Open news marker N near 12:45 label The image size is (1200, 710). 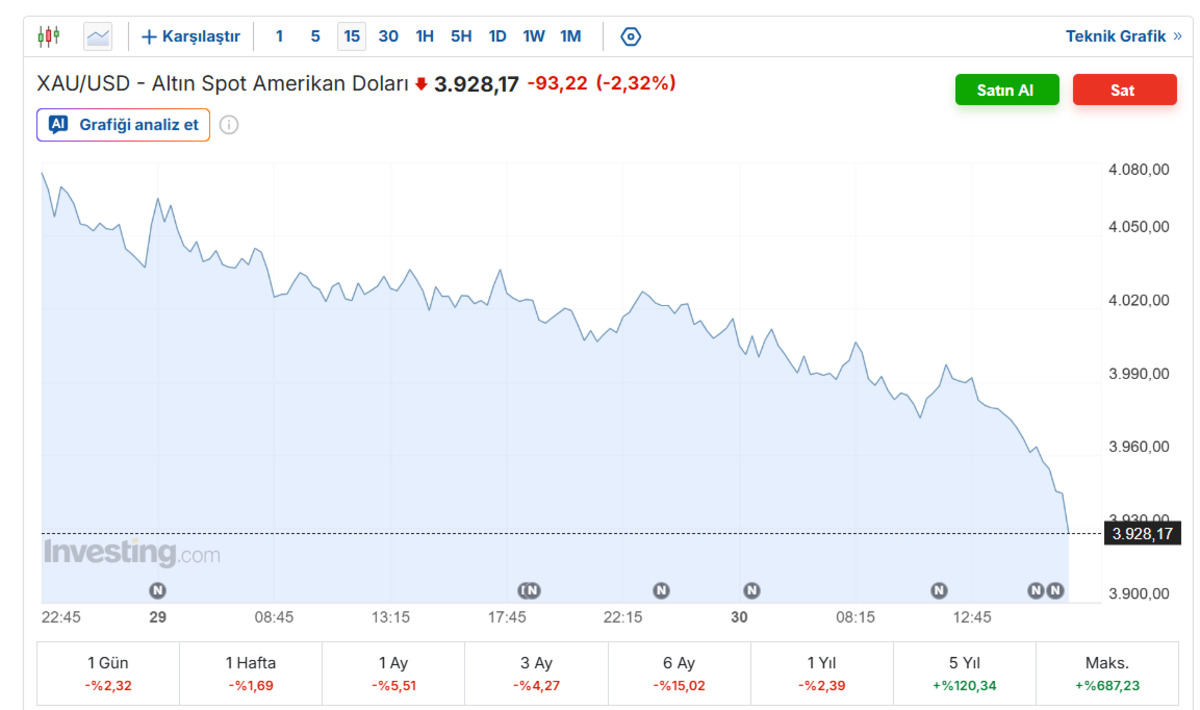coord(939,590)
